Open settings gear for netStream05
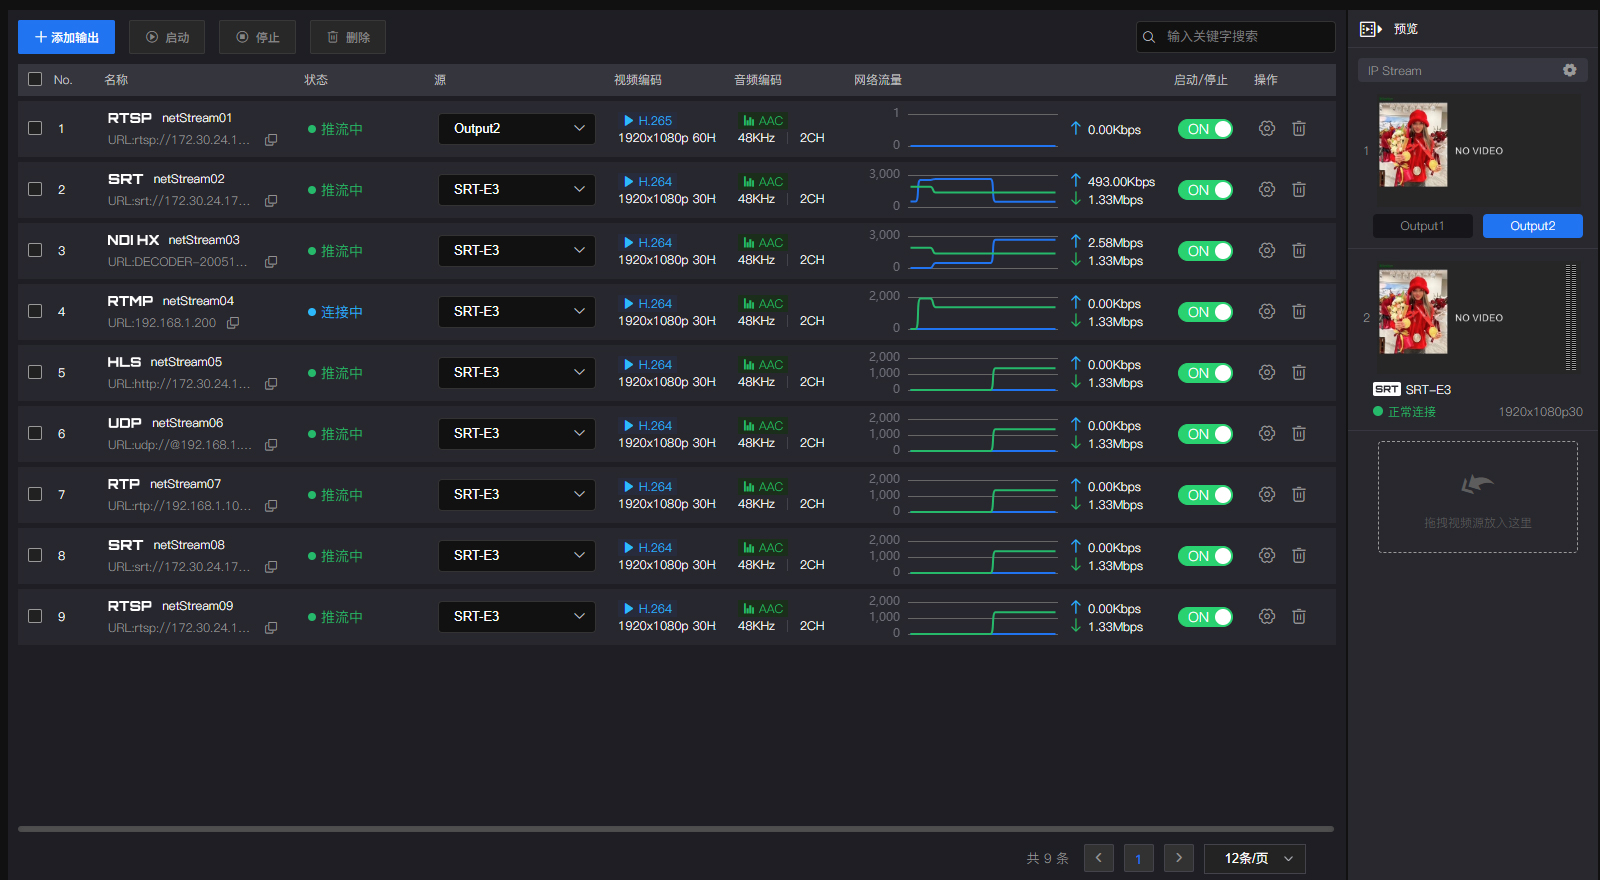 tap(1267, 373)
